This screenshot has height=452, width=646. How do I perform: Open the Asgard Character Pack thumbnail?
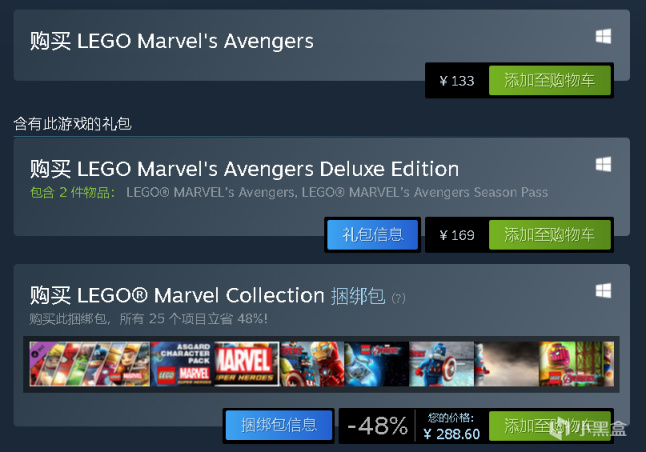tap(181, 365)
